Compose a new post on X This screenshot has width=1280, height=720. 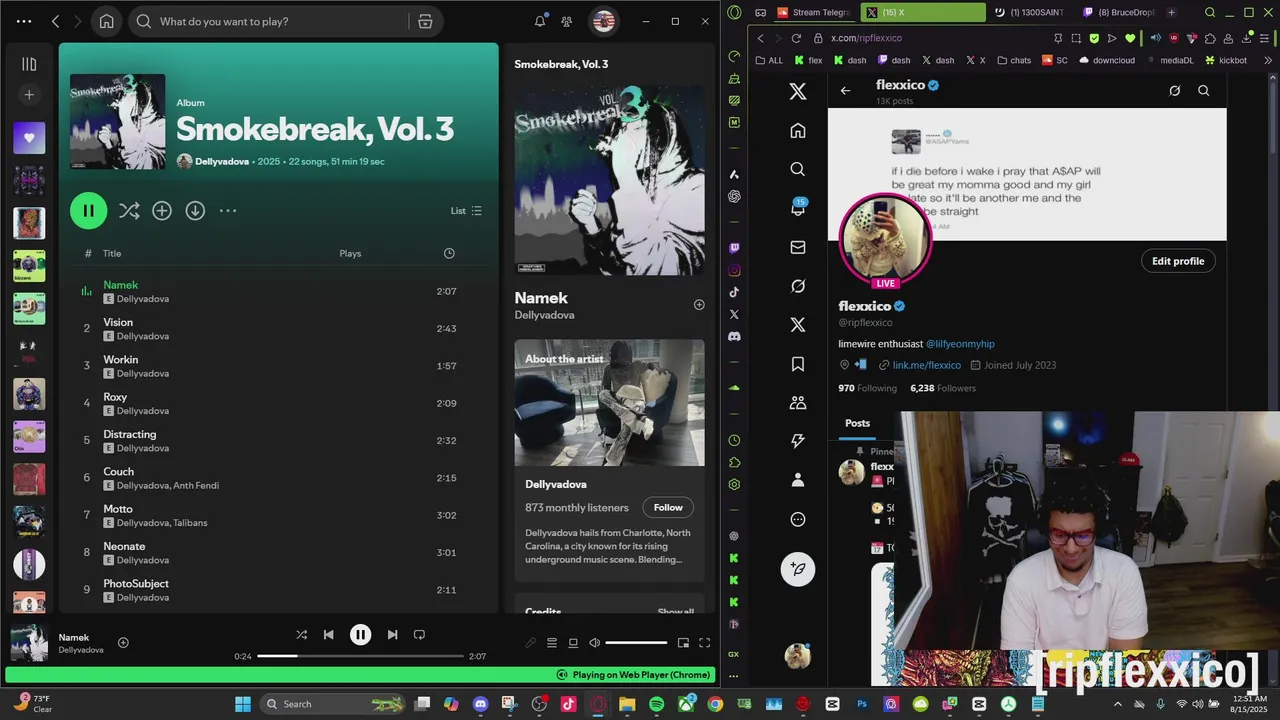(798, 568)
